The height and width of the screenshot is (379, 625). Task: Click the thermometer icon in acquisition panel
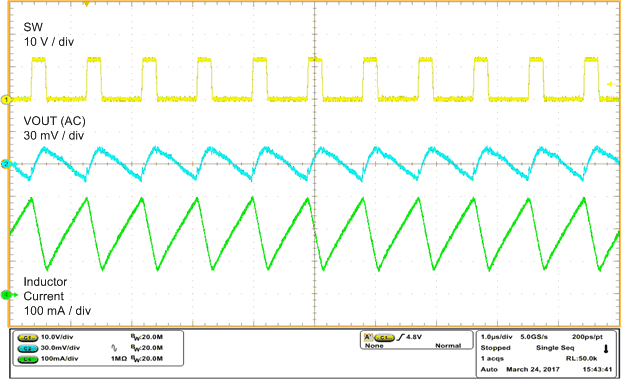tap(606, 349)
